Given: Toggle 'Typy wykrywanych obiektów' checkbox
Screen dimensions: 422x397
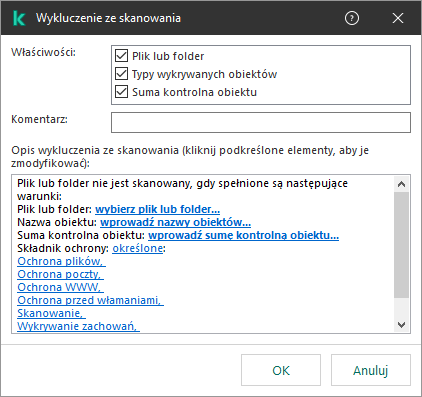Looking at the screenshot, I should 121,74.
